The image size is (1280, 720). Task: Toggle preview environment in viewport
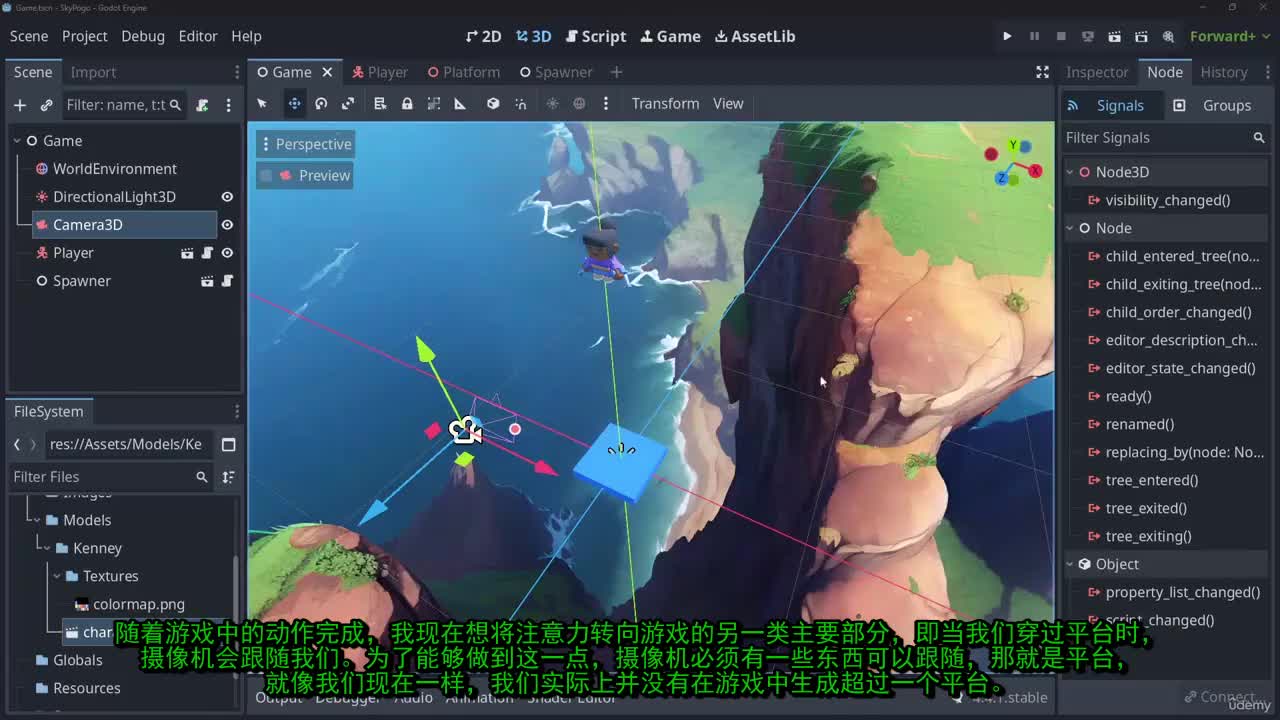point(579,104)
